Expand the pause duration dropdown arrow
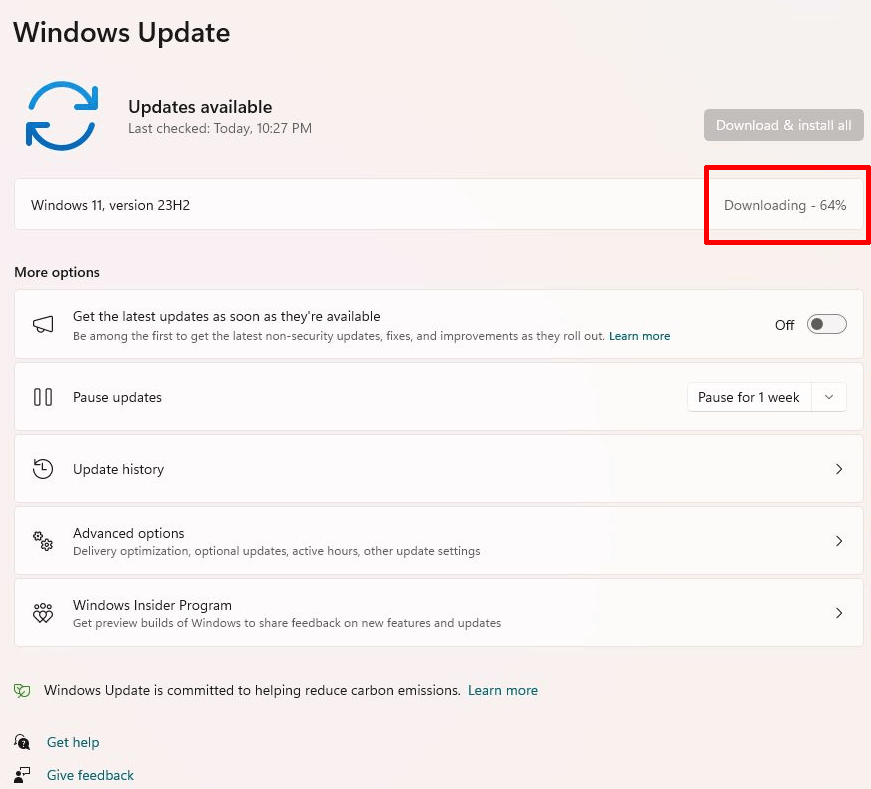The height and width of the screenshot is (789, 871). pyautogui.click(x=829, y=397)
